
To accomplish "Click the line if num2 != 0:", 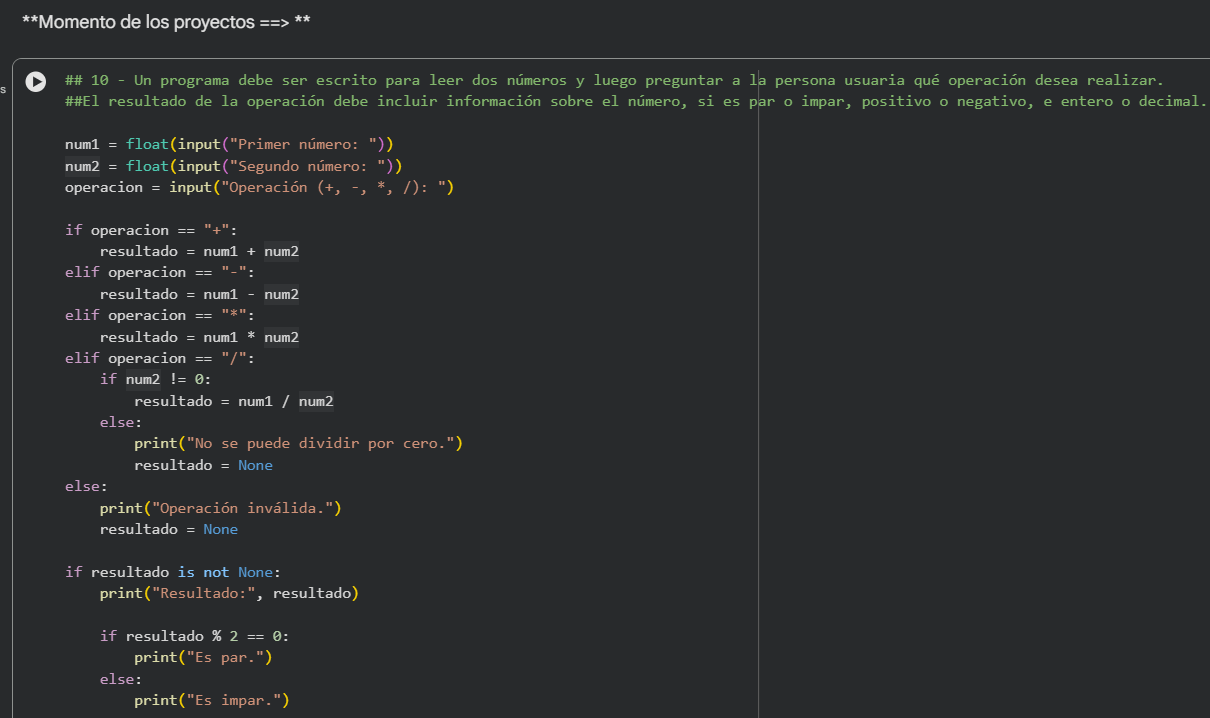I will (x=156, y=379).
